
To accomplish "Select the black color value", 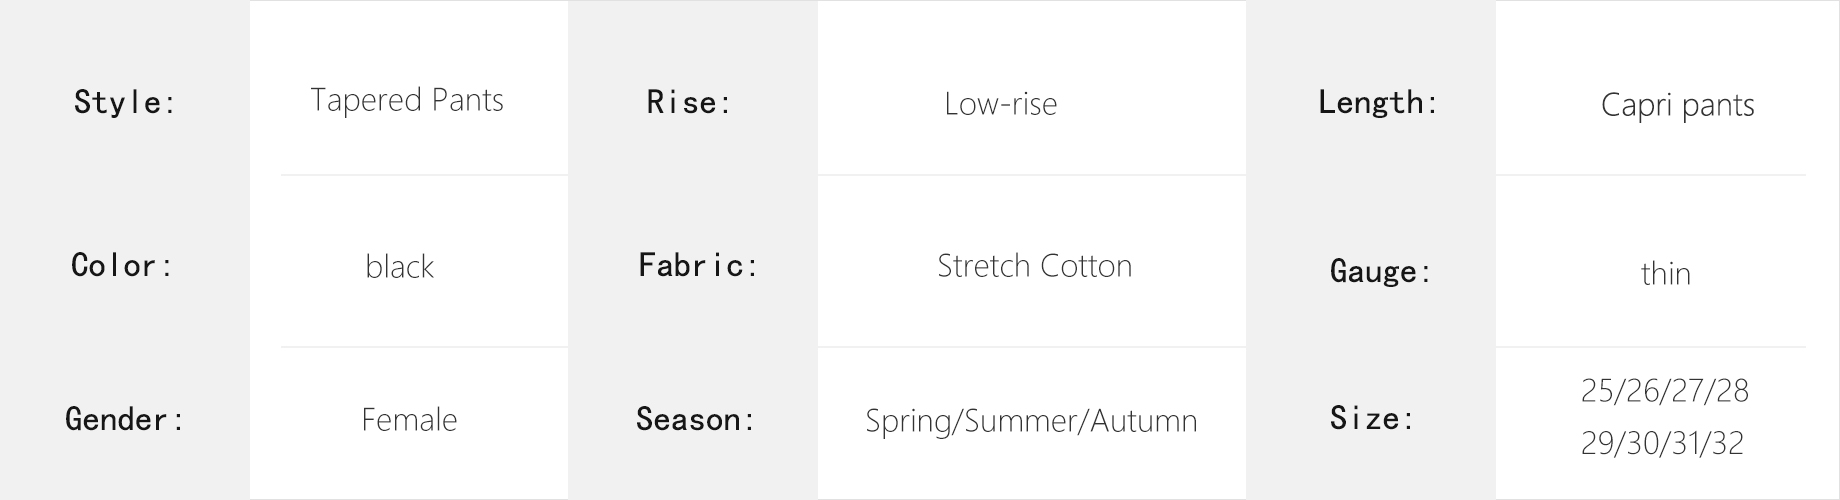I will [399, 267].
